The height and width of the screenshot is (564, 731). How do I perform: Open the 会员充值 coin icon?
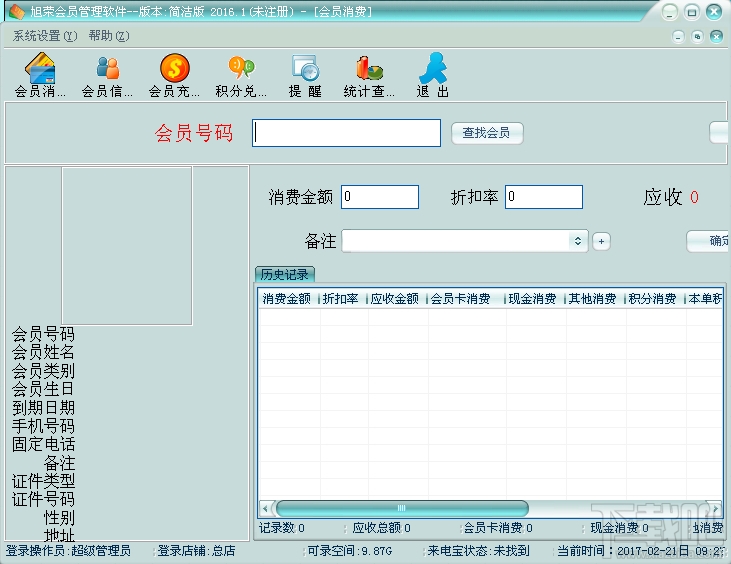pos(174,75)
